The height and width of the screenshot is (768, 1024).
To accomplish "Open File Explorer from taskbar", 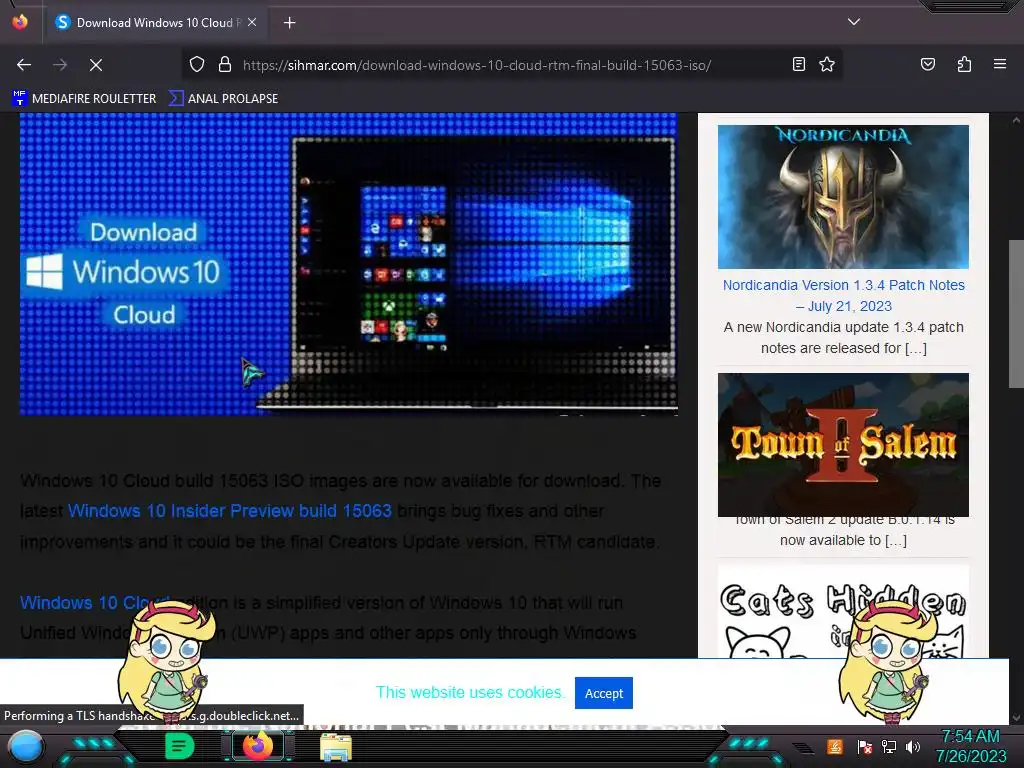I will [336, 747].
